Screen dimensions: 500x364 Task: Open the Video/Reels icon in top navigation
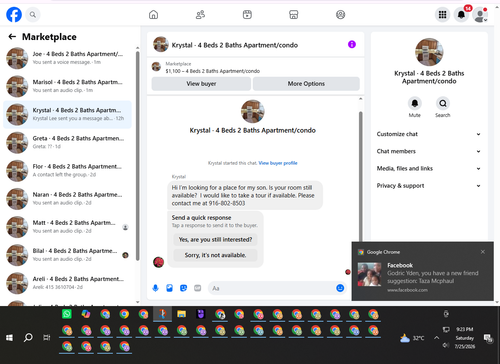coord(247,15)
